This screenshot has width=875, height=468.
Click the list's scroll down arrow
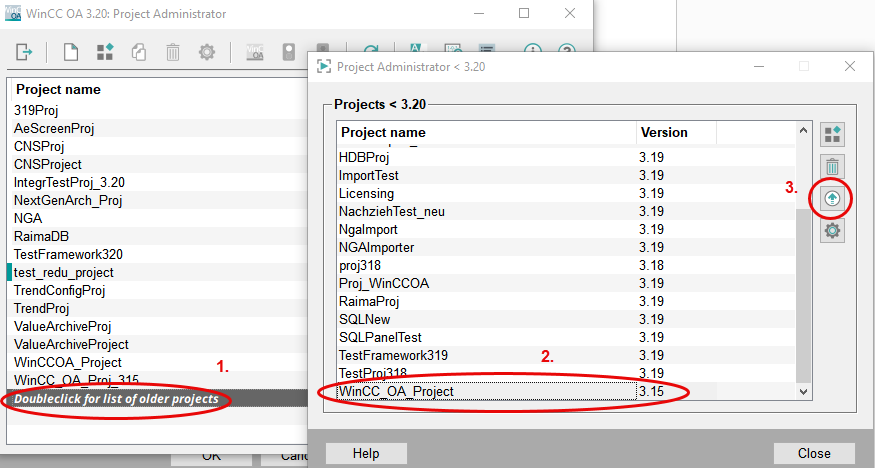(x=804, y=392)
